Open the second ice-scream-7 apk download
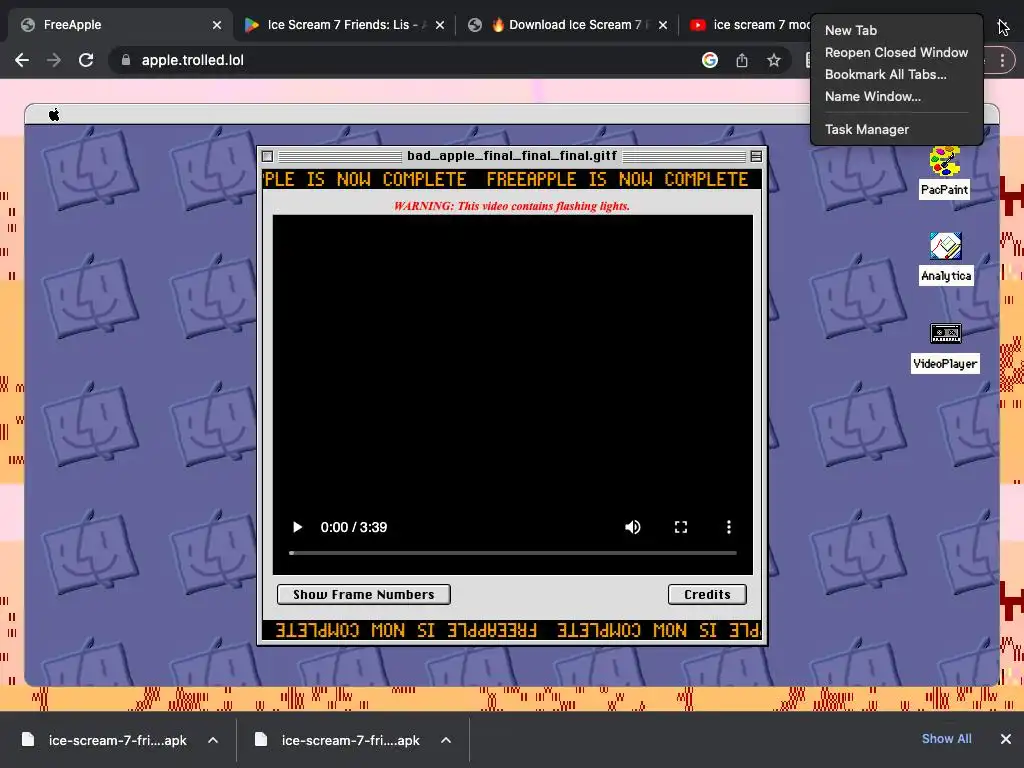Image resolution: width=1024 pixels, height=768 pixels. click(351, 740)
